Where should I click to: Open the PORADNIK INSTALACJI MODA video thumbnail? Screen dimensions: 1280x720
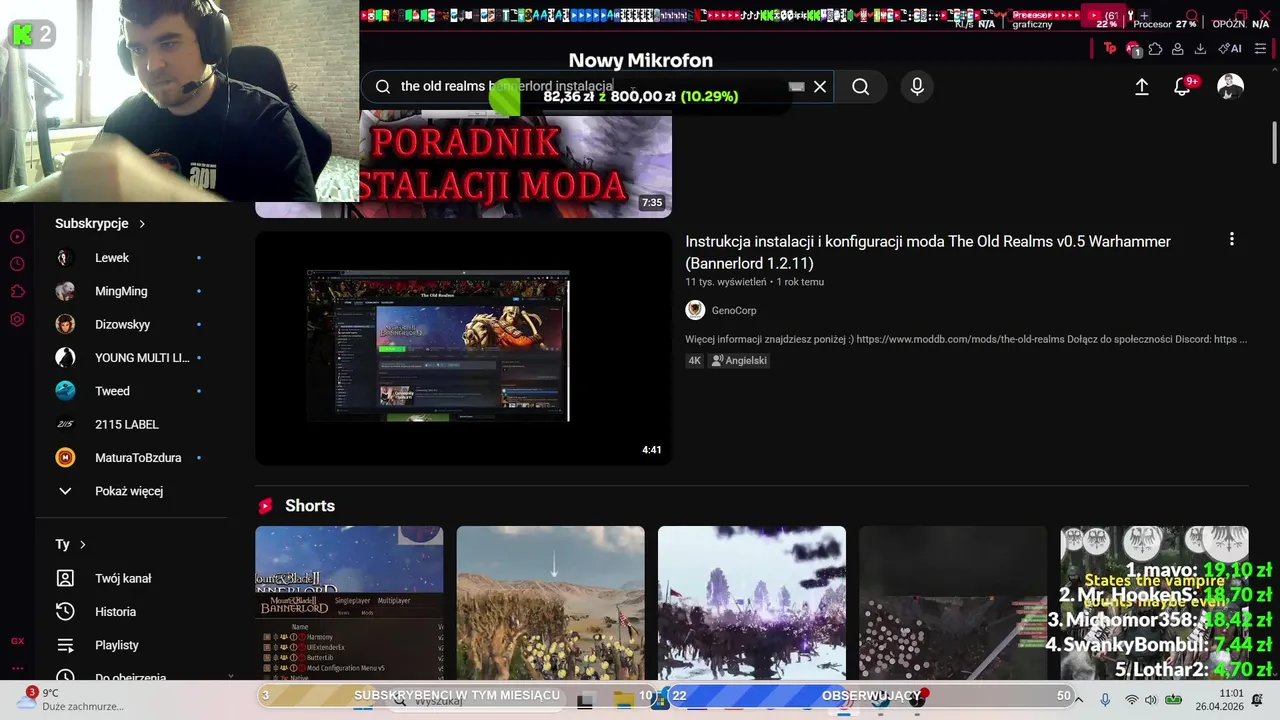coord(515,163)
